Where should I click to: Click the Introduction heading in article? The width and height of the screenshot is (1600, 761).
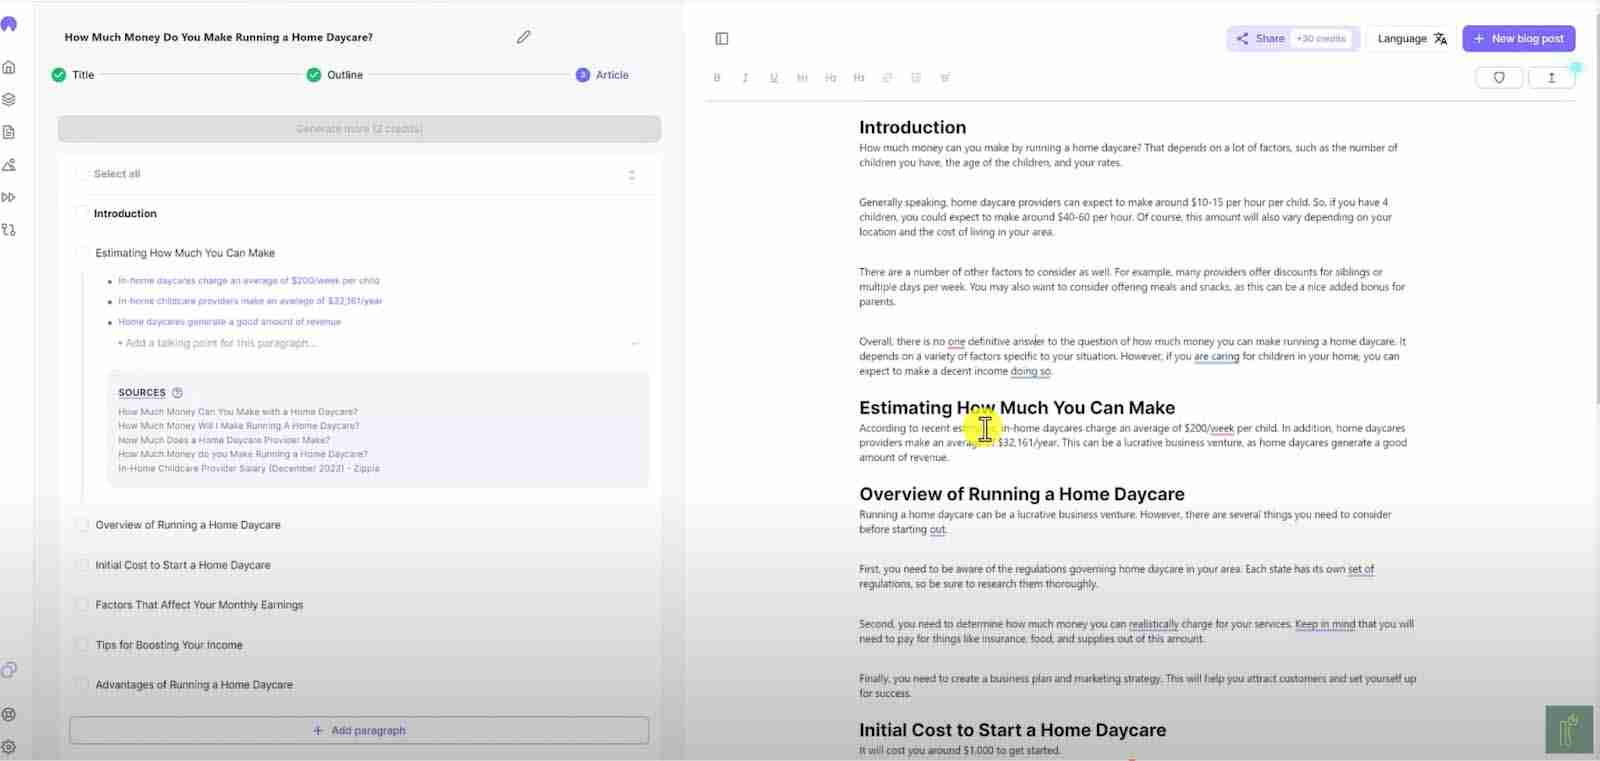[x=913, y=128]
